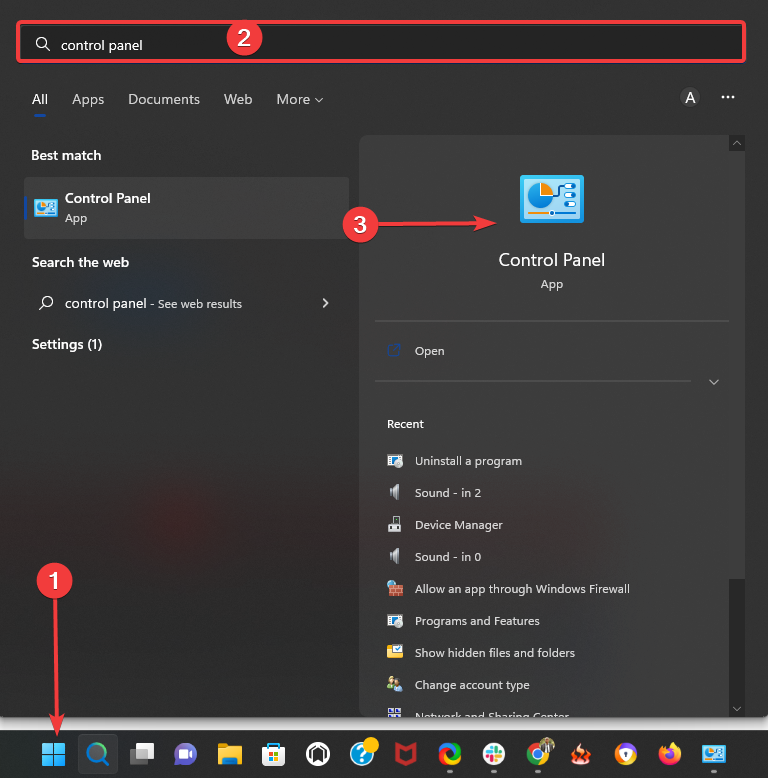
Task: Expand the web results arrow for control panel
Action: click(x=325, y=303)
